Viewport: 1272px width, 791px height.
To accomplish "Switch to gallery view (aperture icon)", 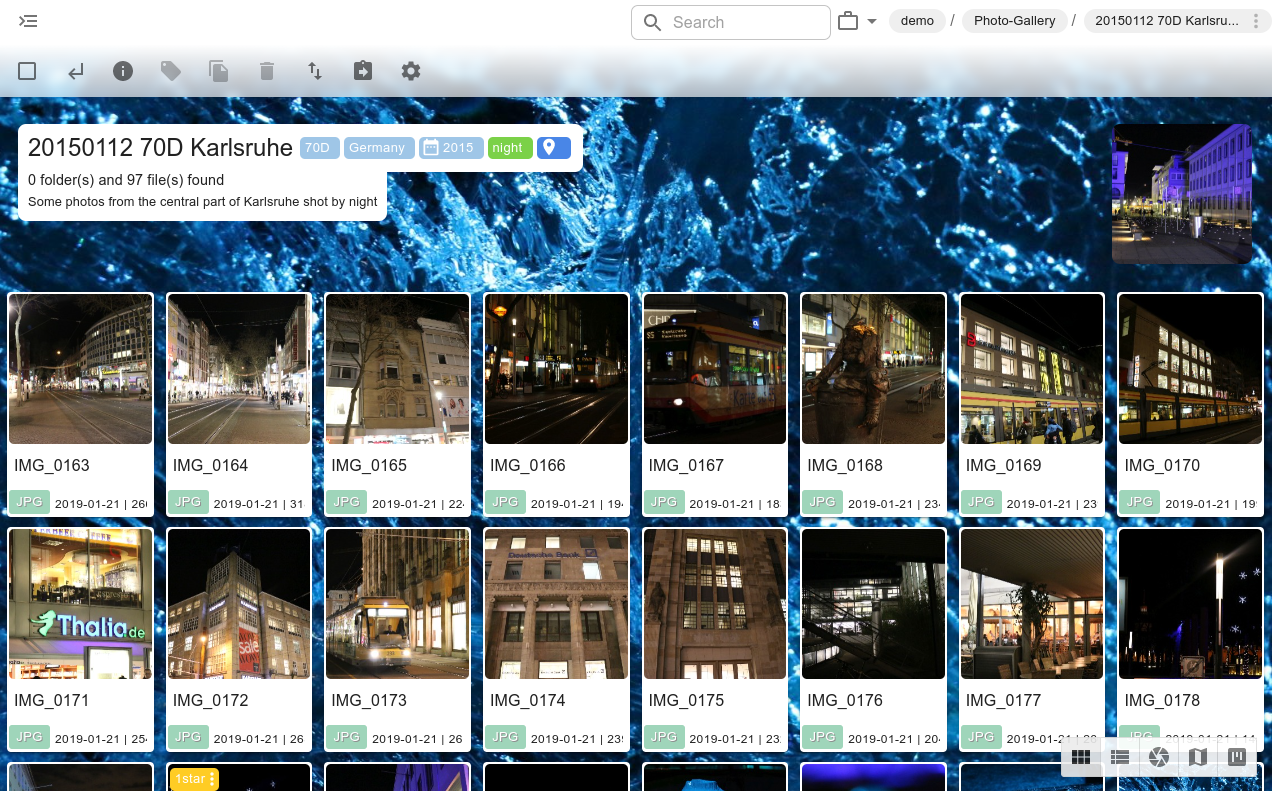I will point(1159,757).
